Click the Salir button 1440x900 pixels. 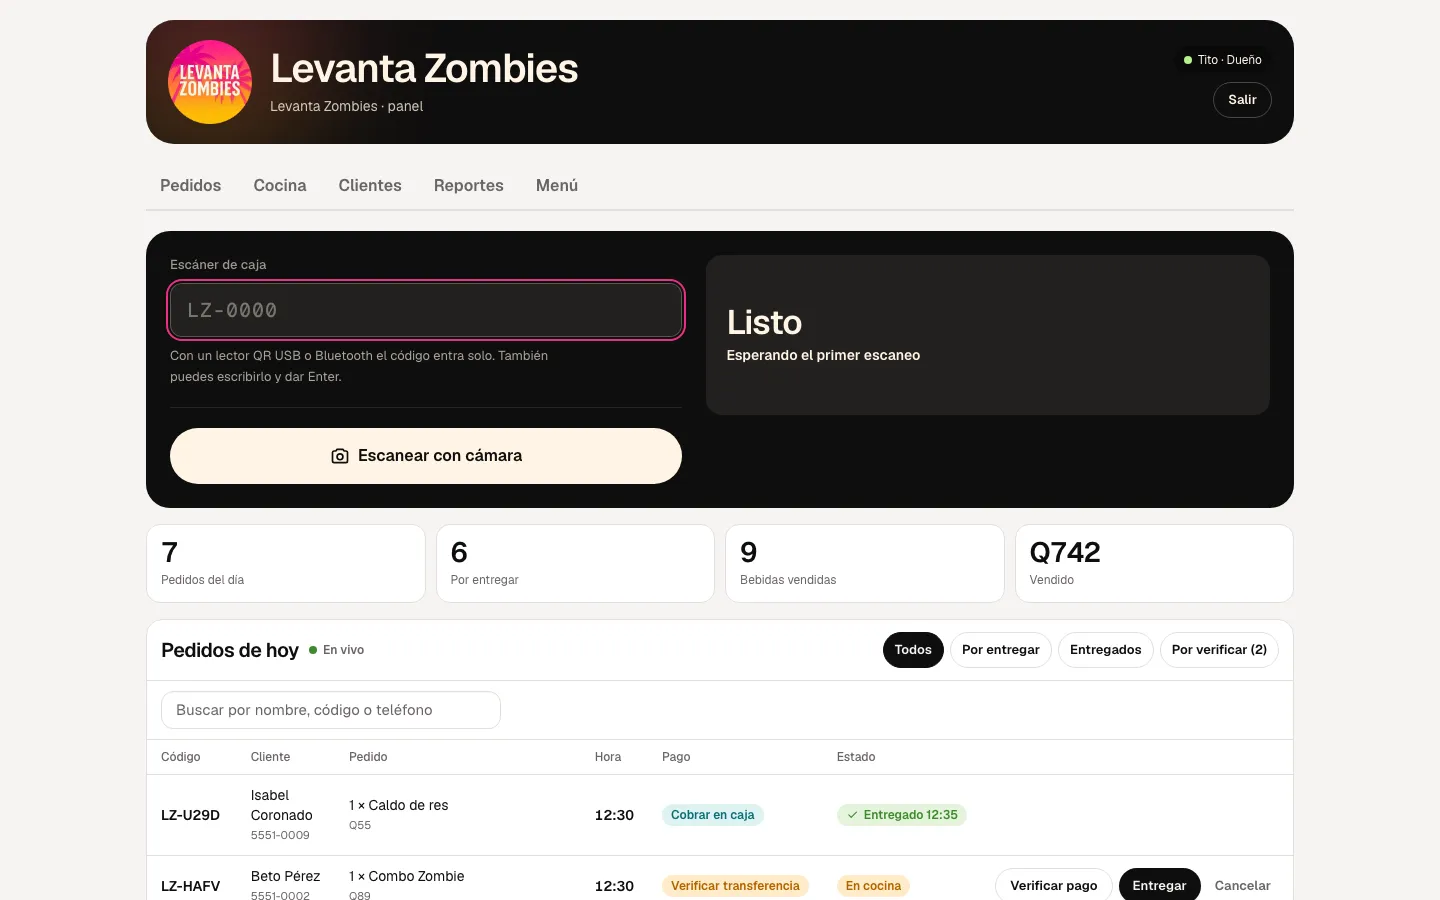point(1242,100)
